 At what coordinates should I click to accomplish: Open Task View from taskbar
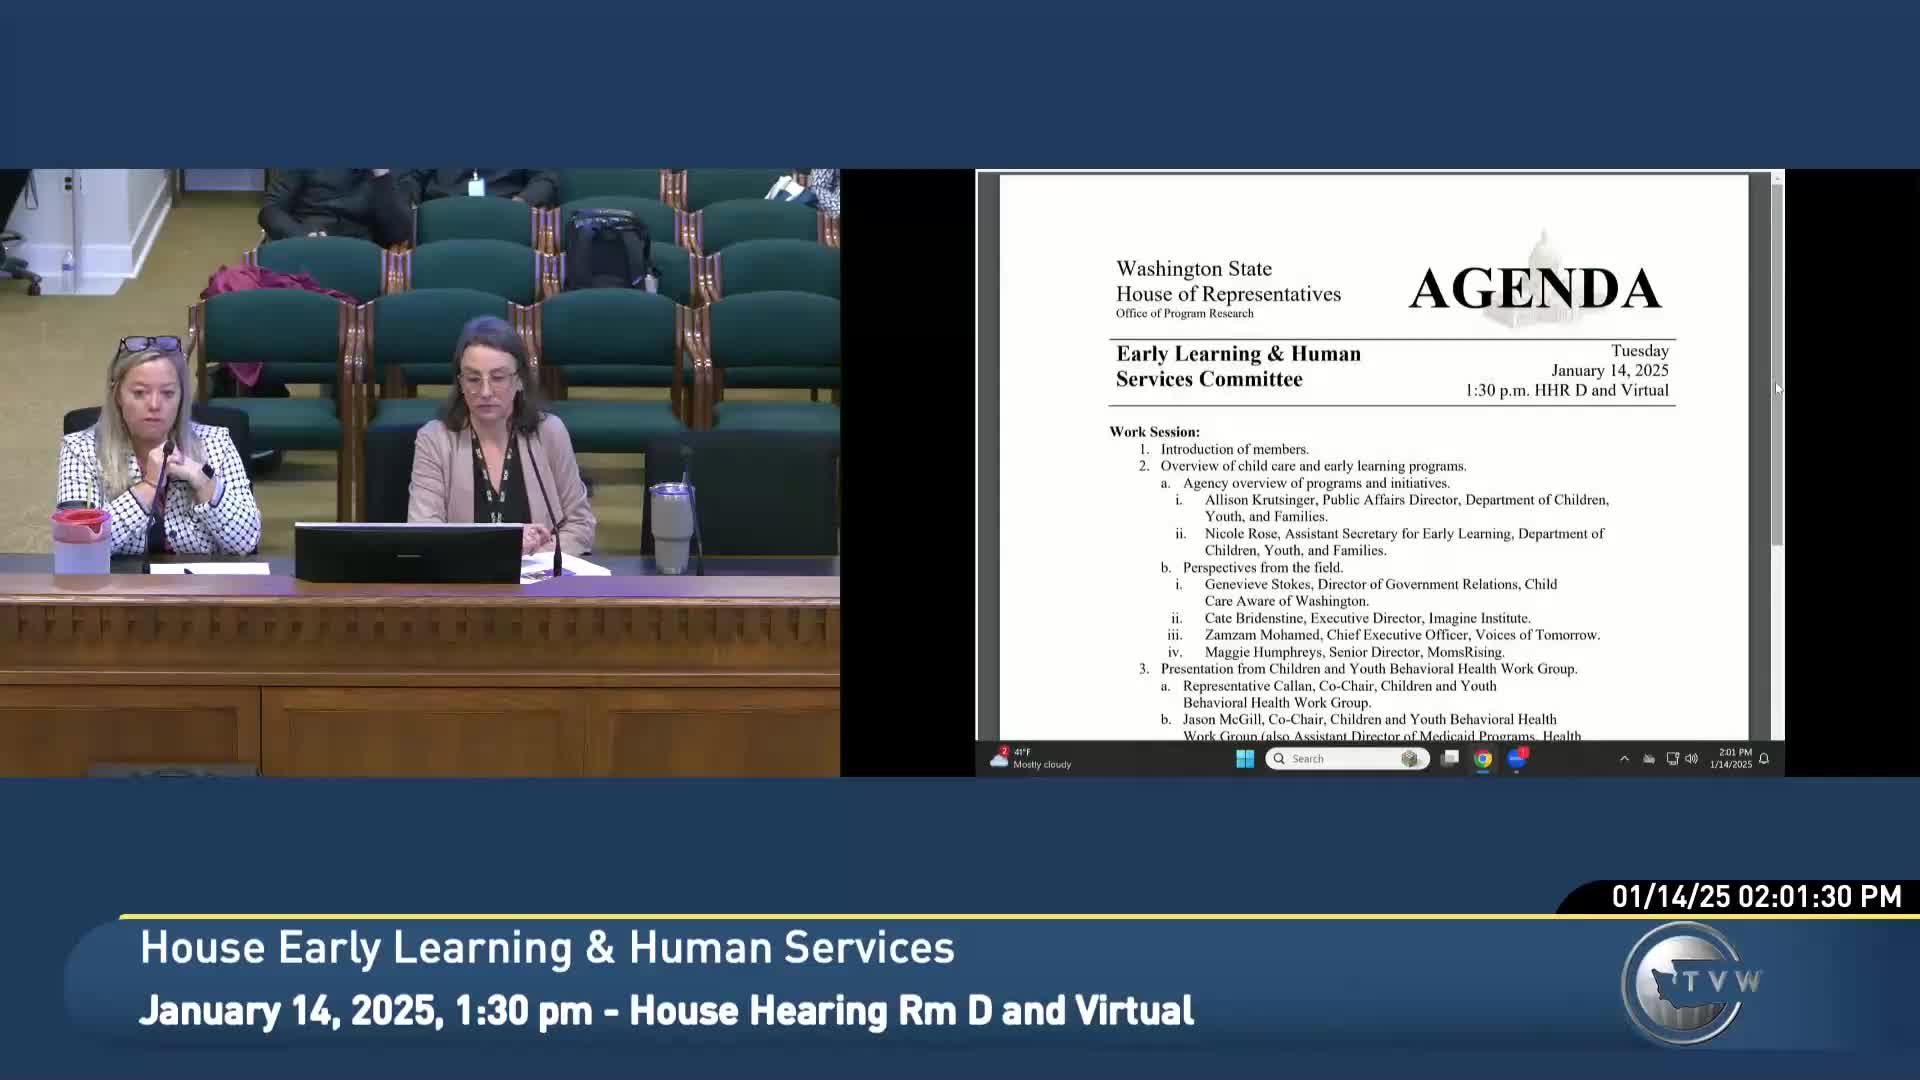pyautogui.click(x=1449, y=759)
